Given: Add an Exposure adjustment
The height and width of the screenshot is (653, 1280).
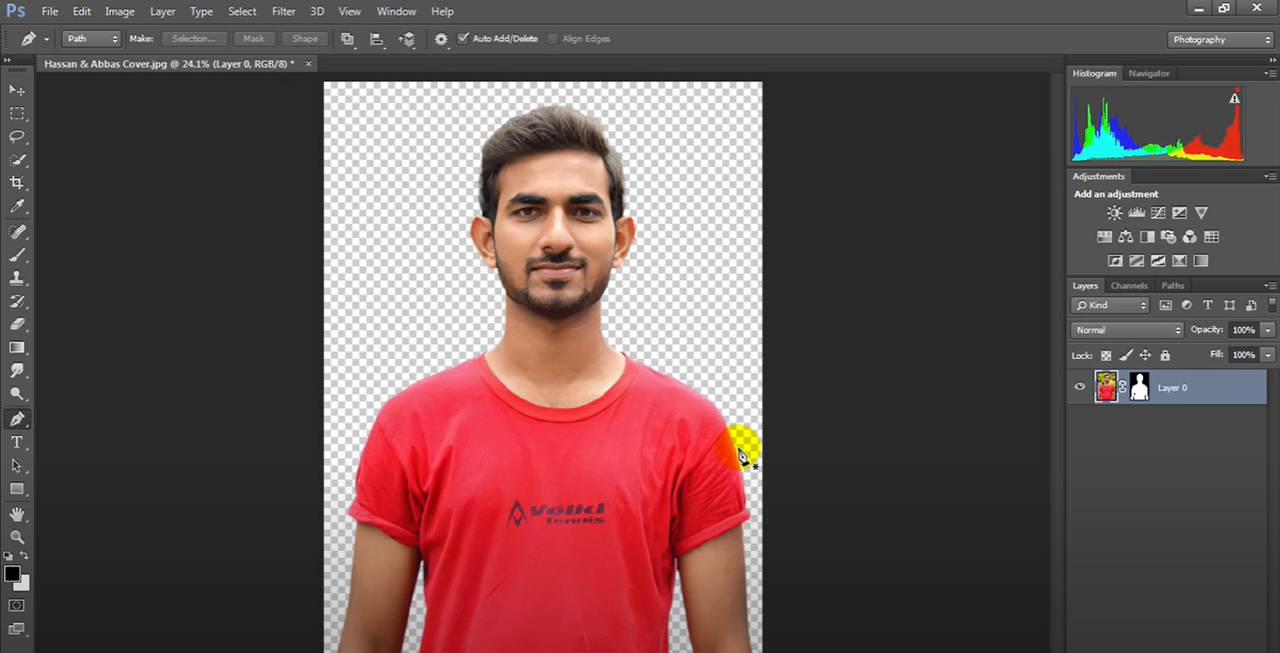Looking at the screenshot, I should tap(1180, 213).
